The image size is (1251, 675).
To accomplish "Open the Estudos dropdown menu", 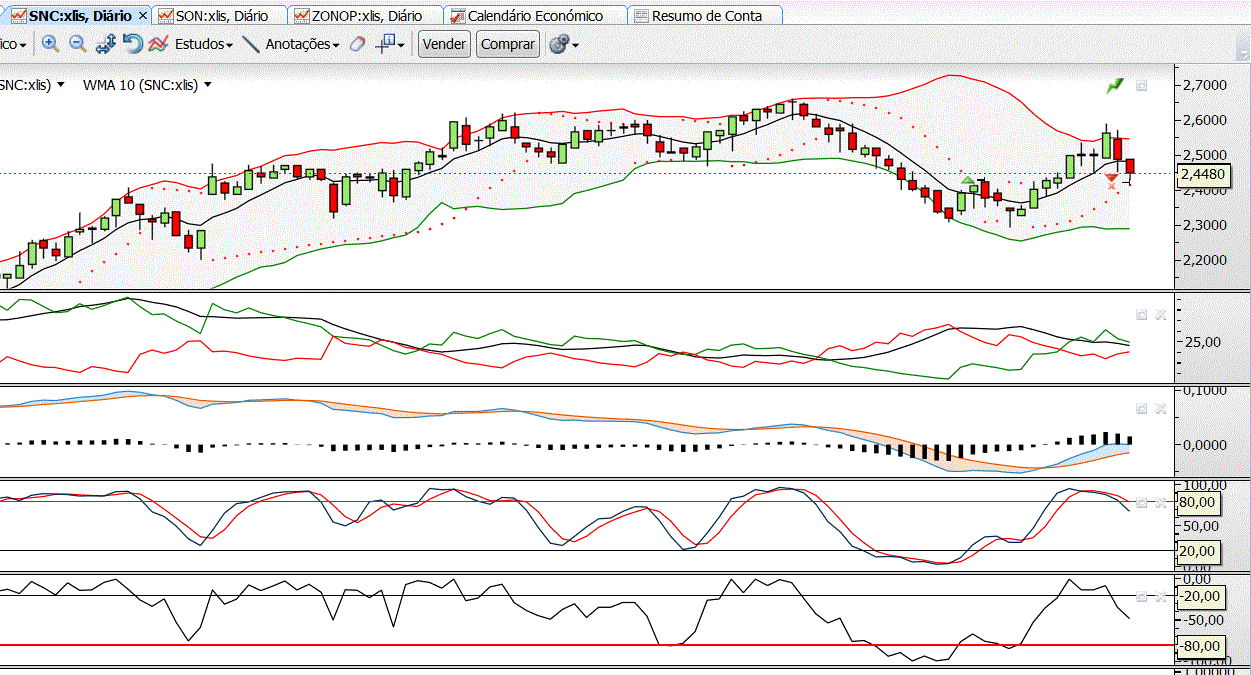I will (204, 44).
